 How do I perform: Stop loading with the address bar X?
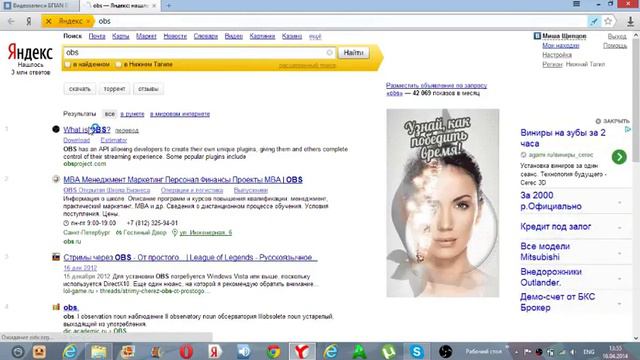tap(49, 21)
